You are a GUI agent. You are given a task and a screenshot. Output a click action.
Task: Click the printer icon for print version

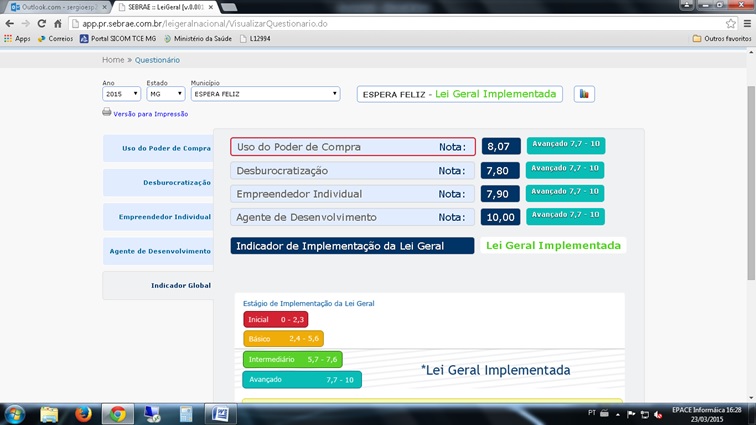point(107,113)
